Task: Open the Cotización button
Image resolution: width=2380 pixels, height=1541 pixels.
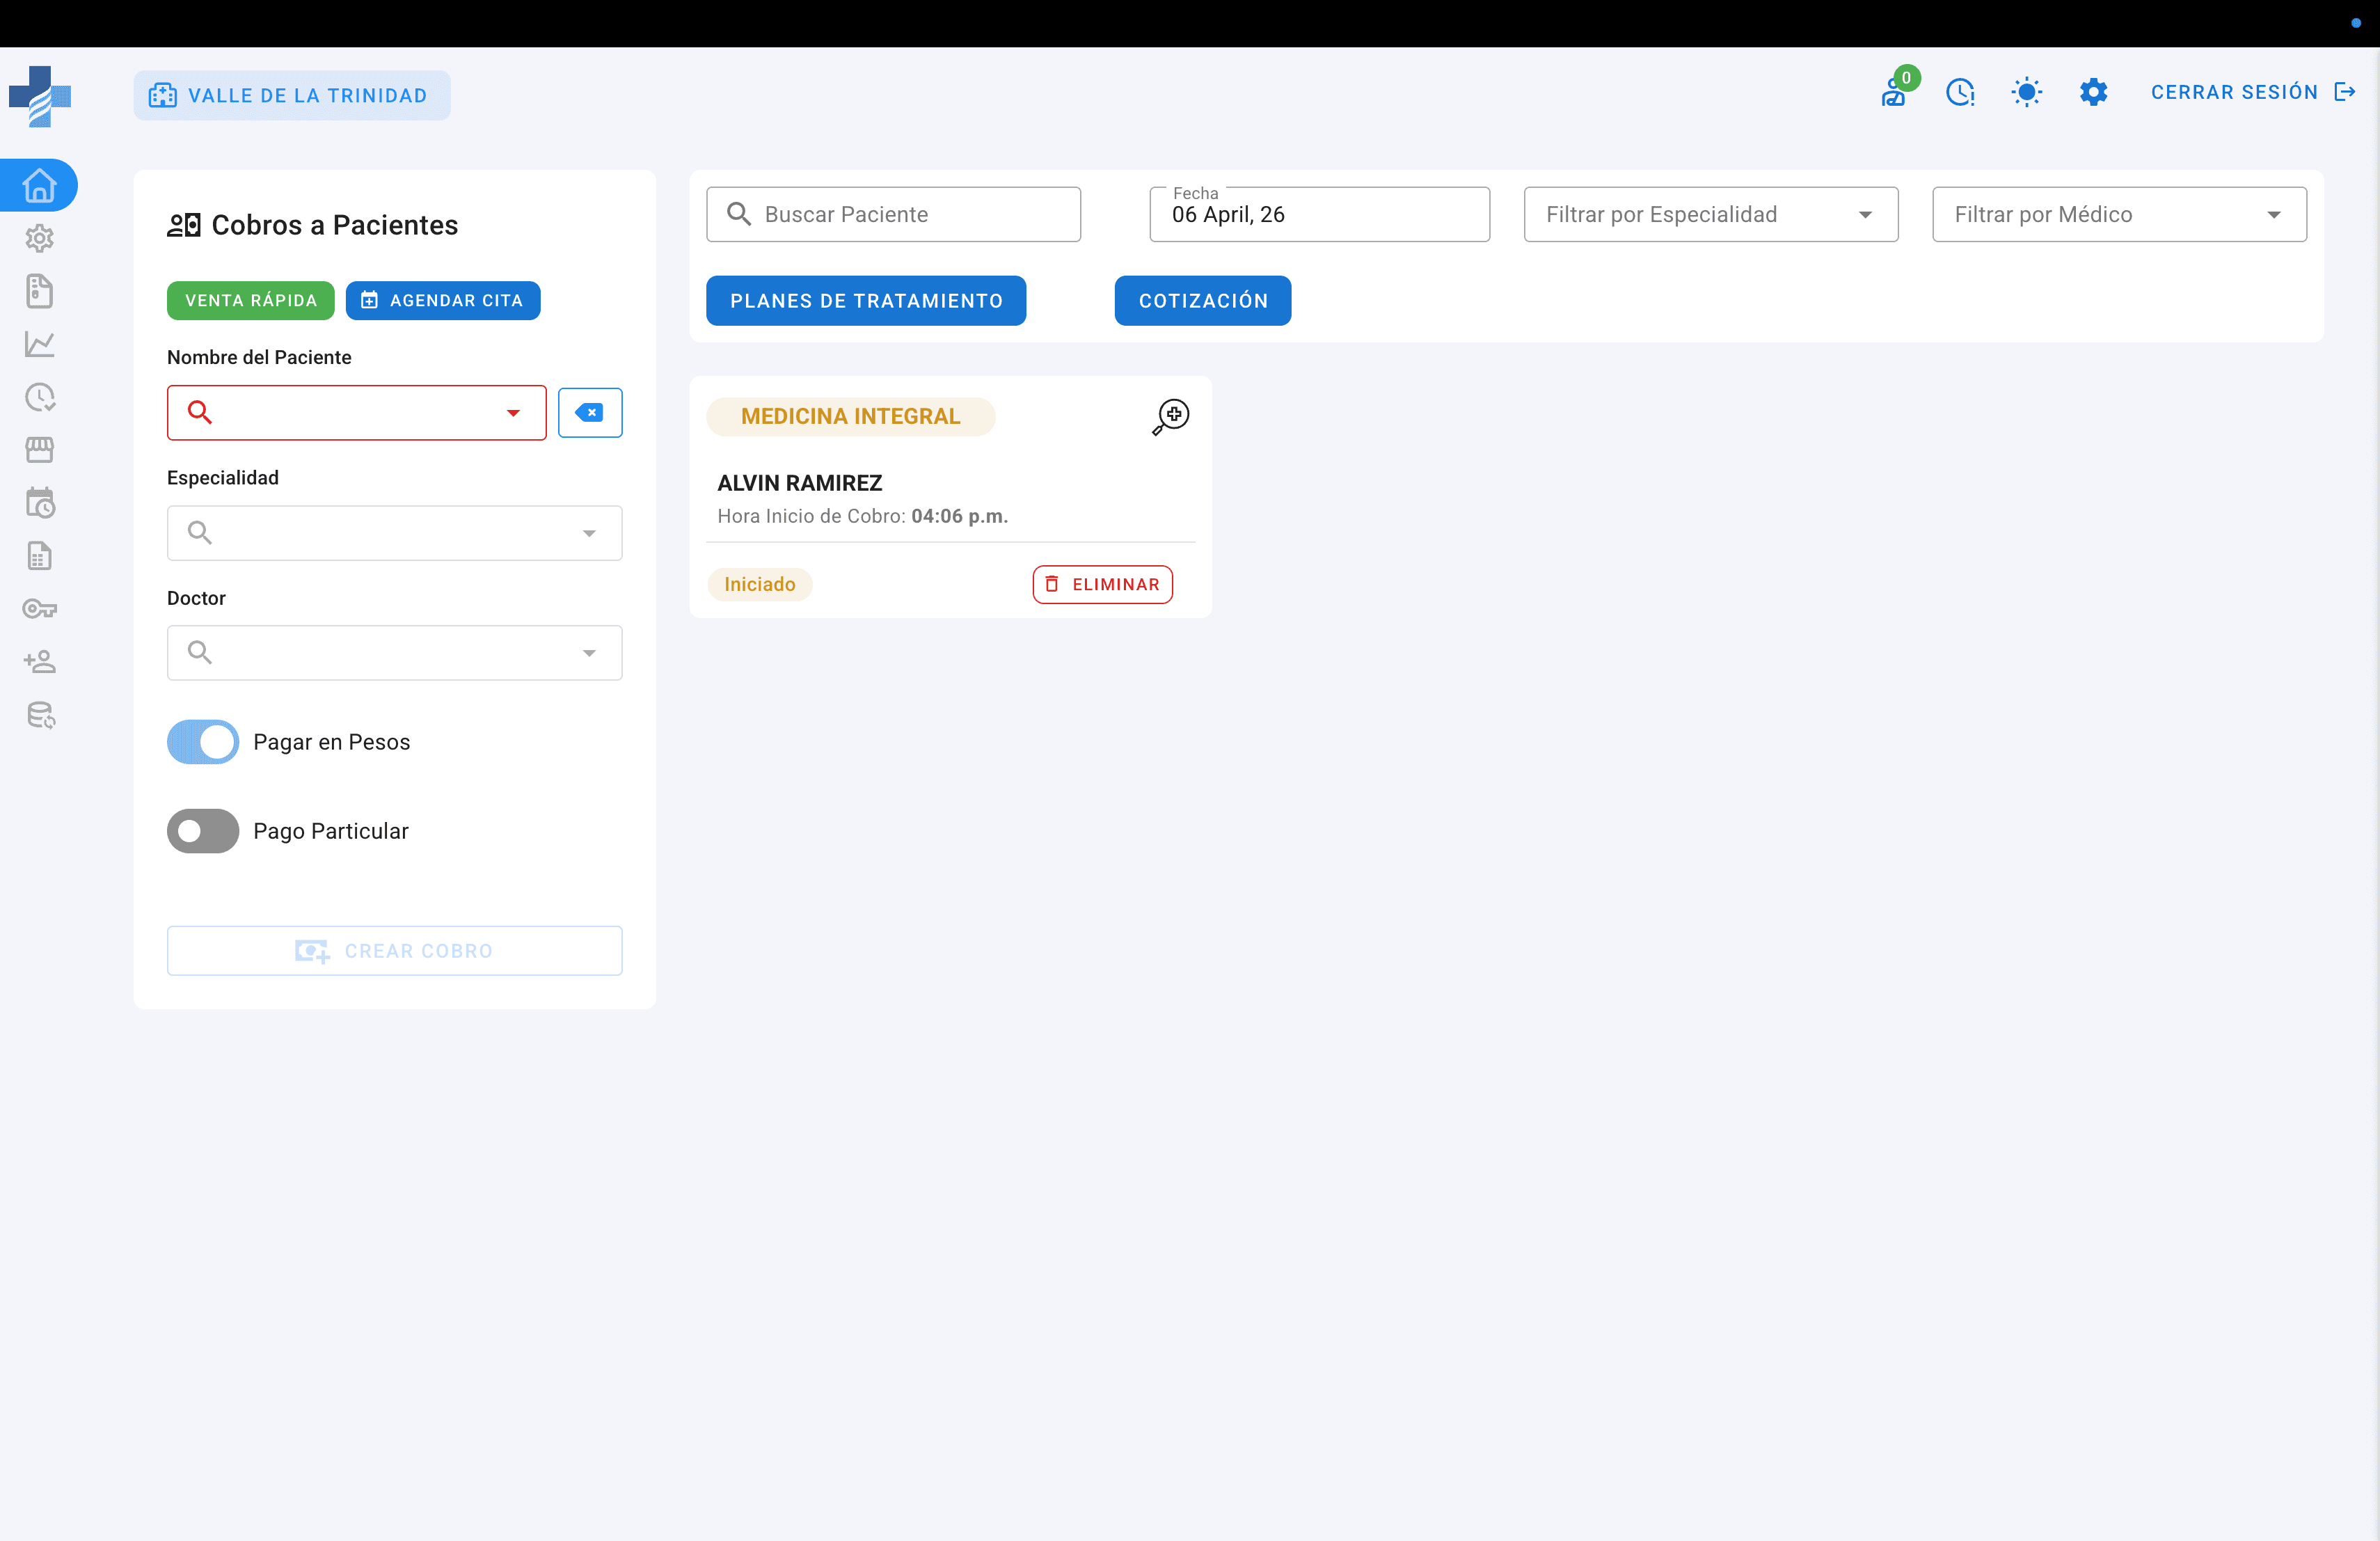Action: click(1203, 301)
